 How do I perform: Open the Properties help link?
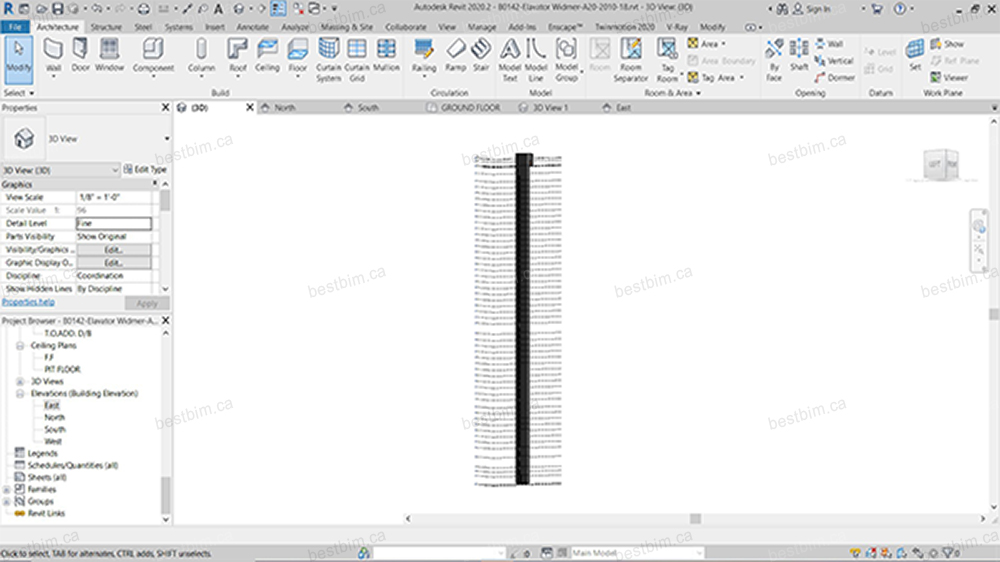coord(28,301)
